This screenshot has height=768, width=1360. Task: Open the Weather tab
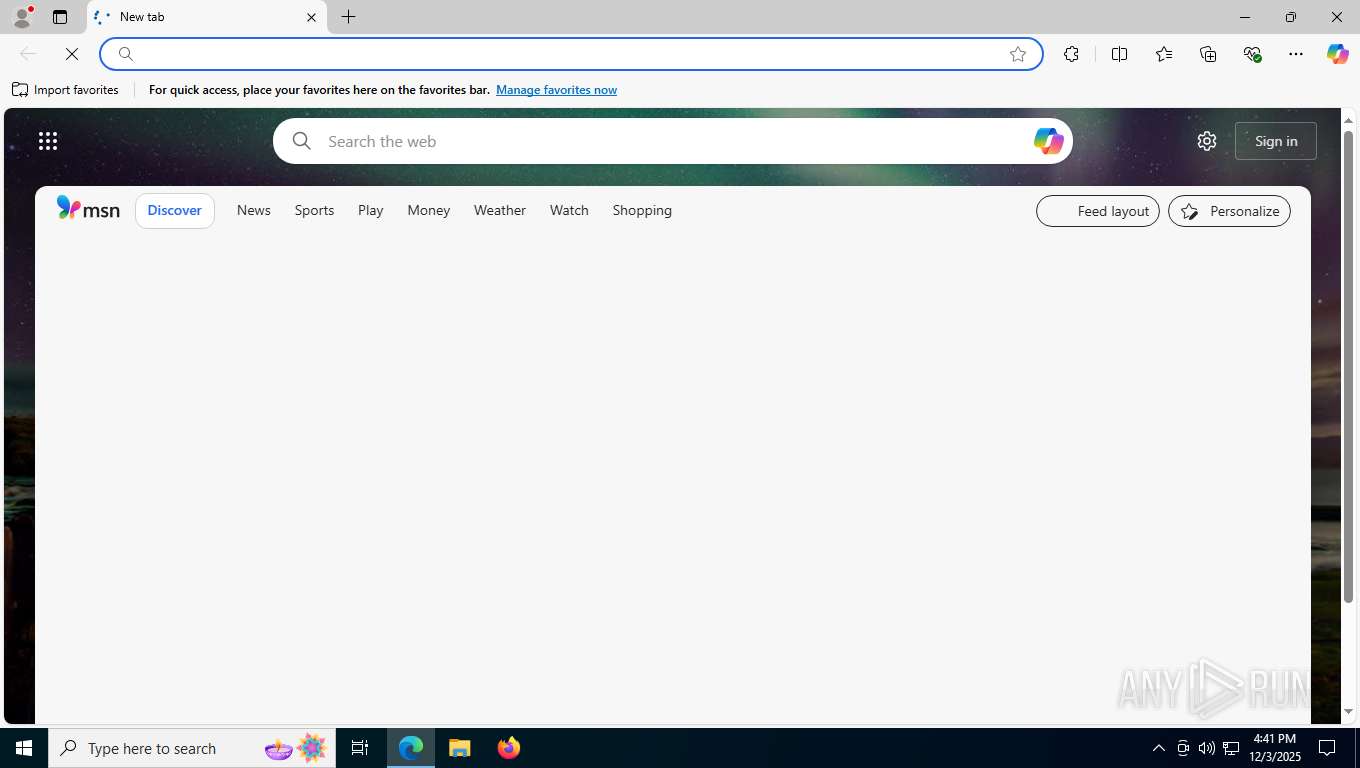point(499,210)
